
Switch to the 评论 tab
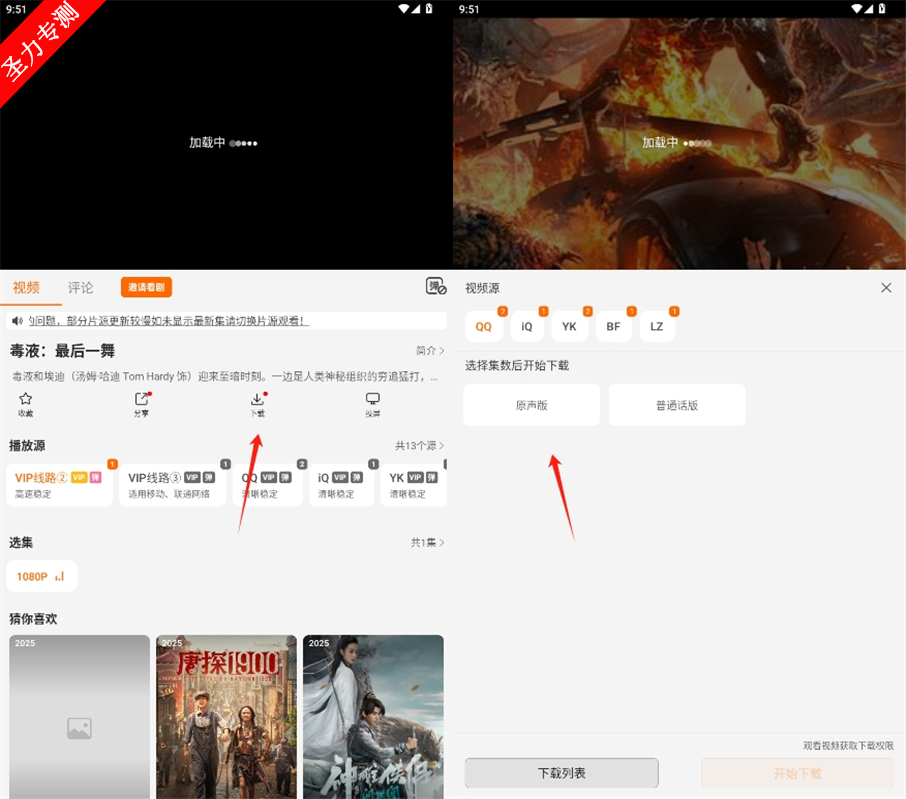tap(80, 287)
